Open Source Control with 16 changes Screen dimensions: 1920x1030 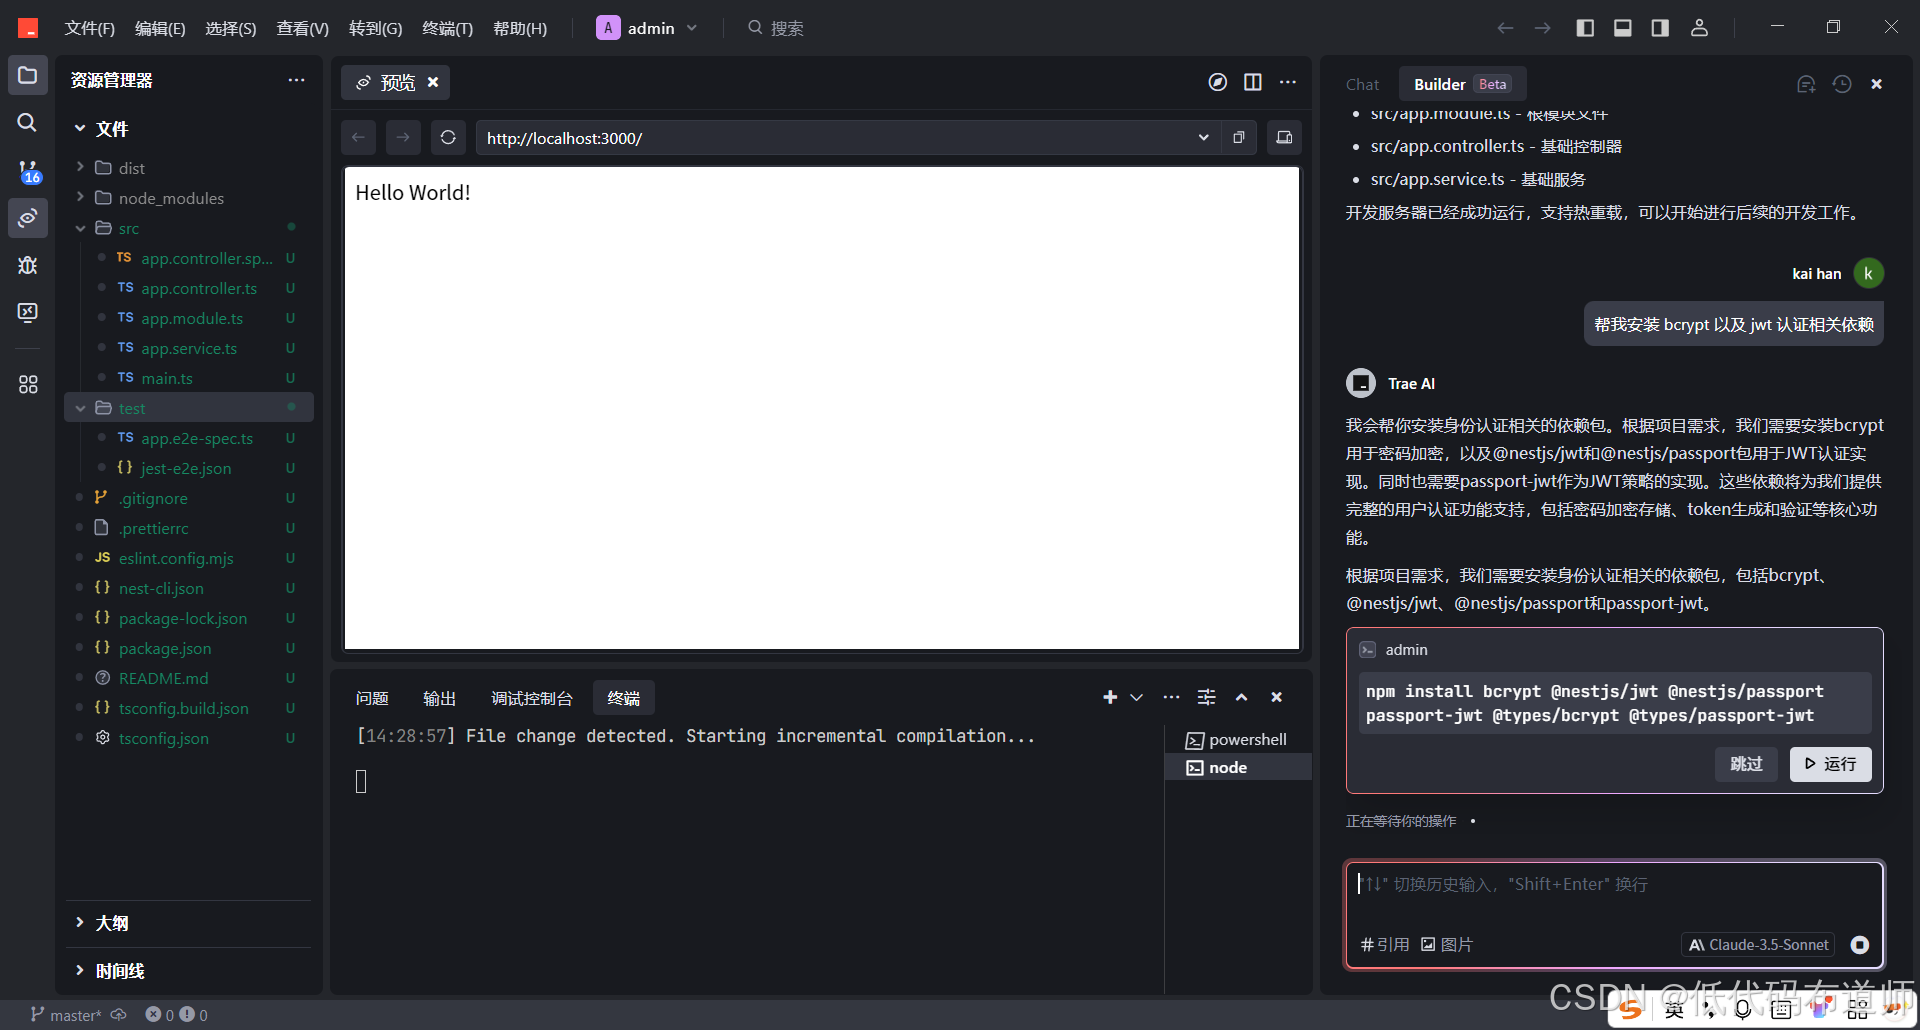coord(28,171)
